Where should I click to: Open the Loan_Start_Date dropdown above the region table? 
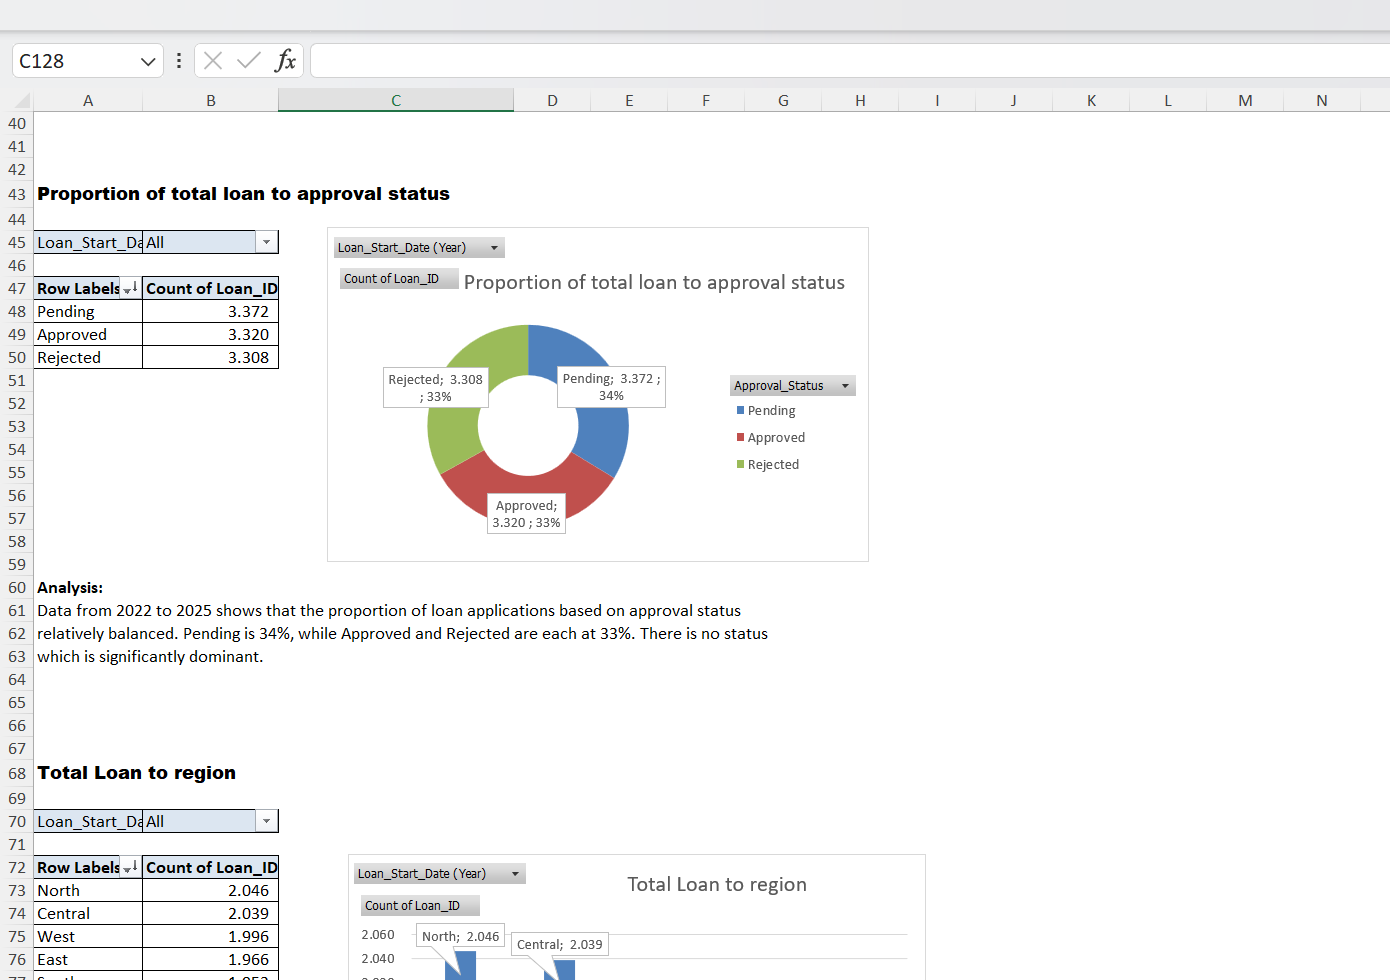(266, 820)
